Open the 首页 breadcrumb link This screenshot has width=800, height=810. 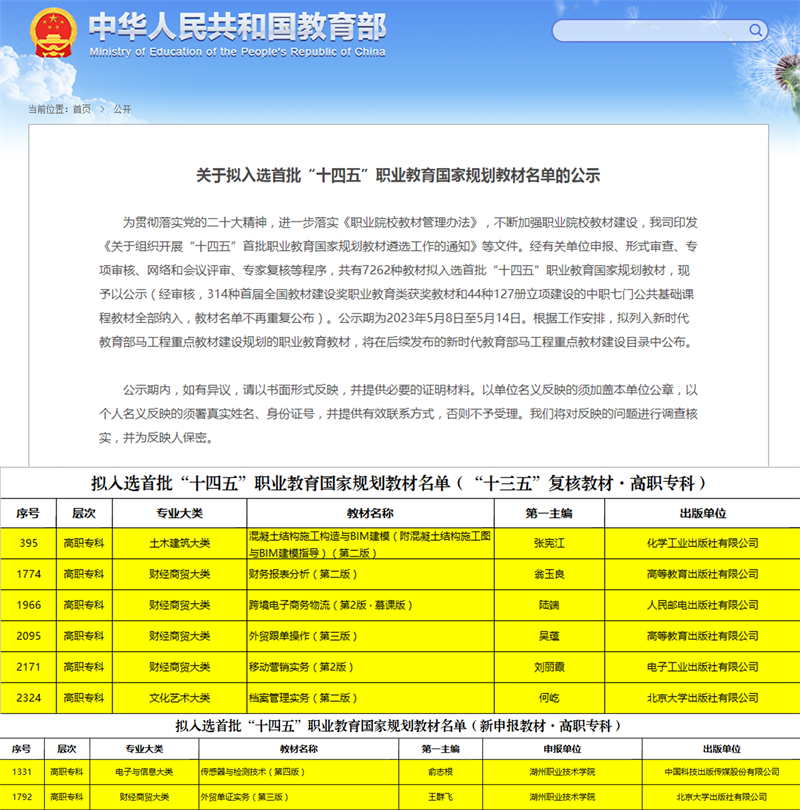click(81, 108)
